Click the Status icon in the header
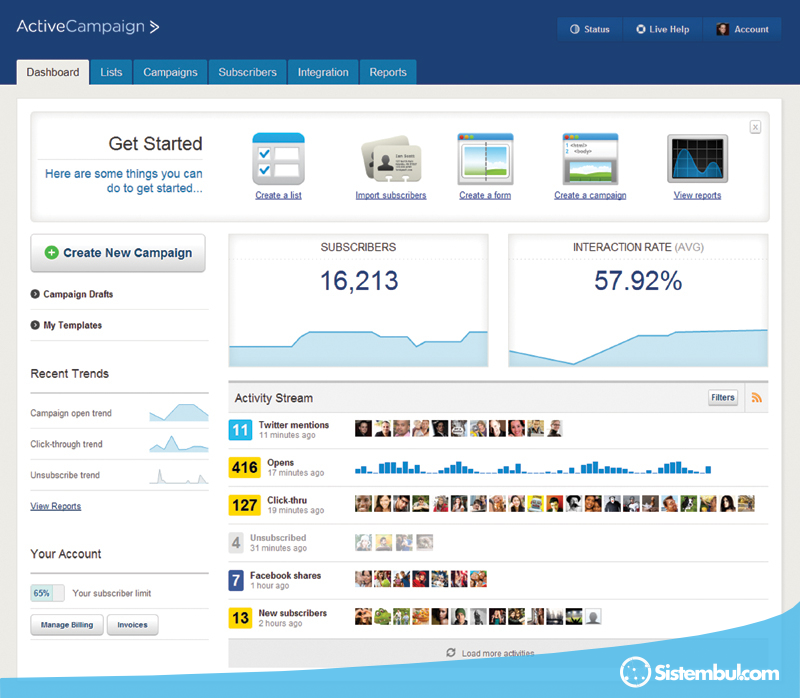Screen dimensions: 800x698 574,29
